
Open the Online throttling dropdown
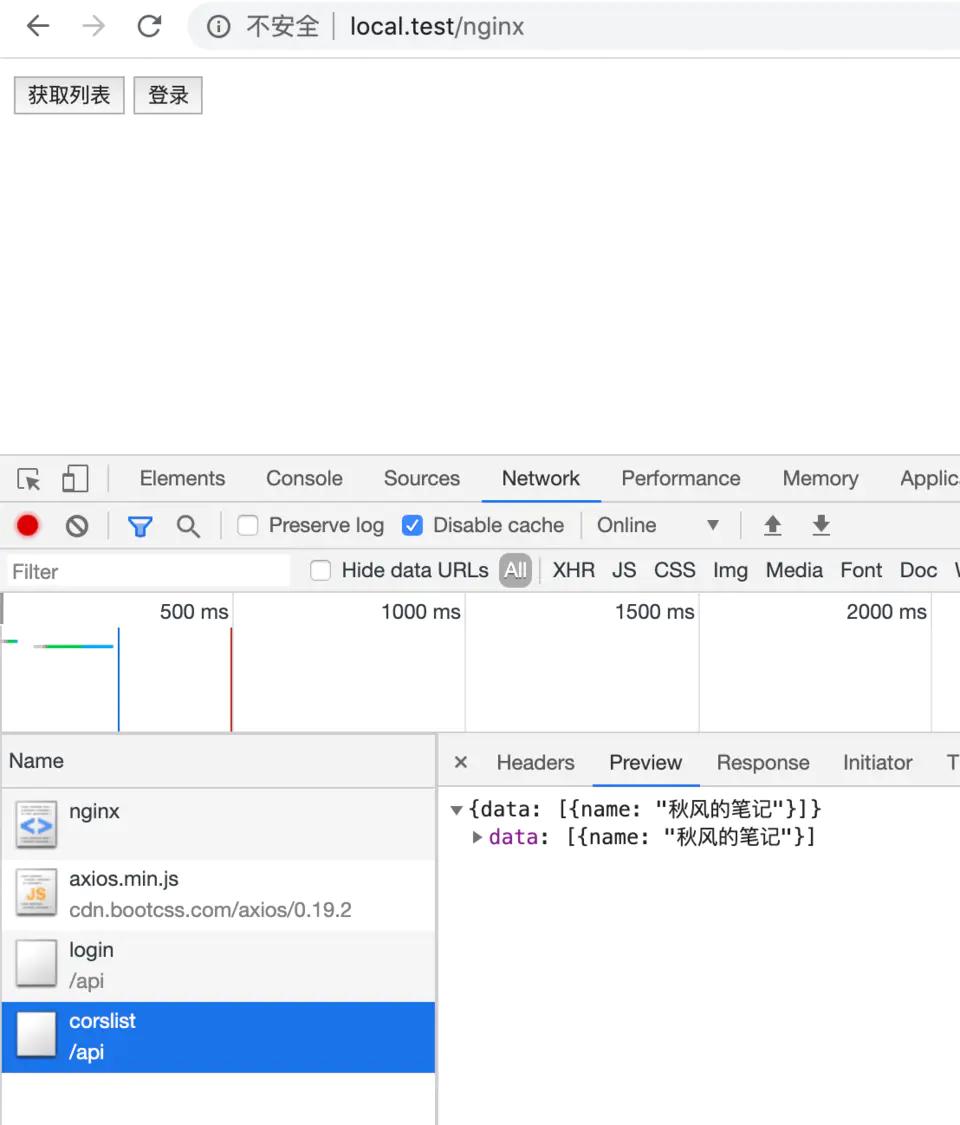(712, 525)
